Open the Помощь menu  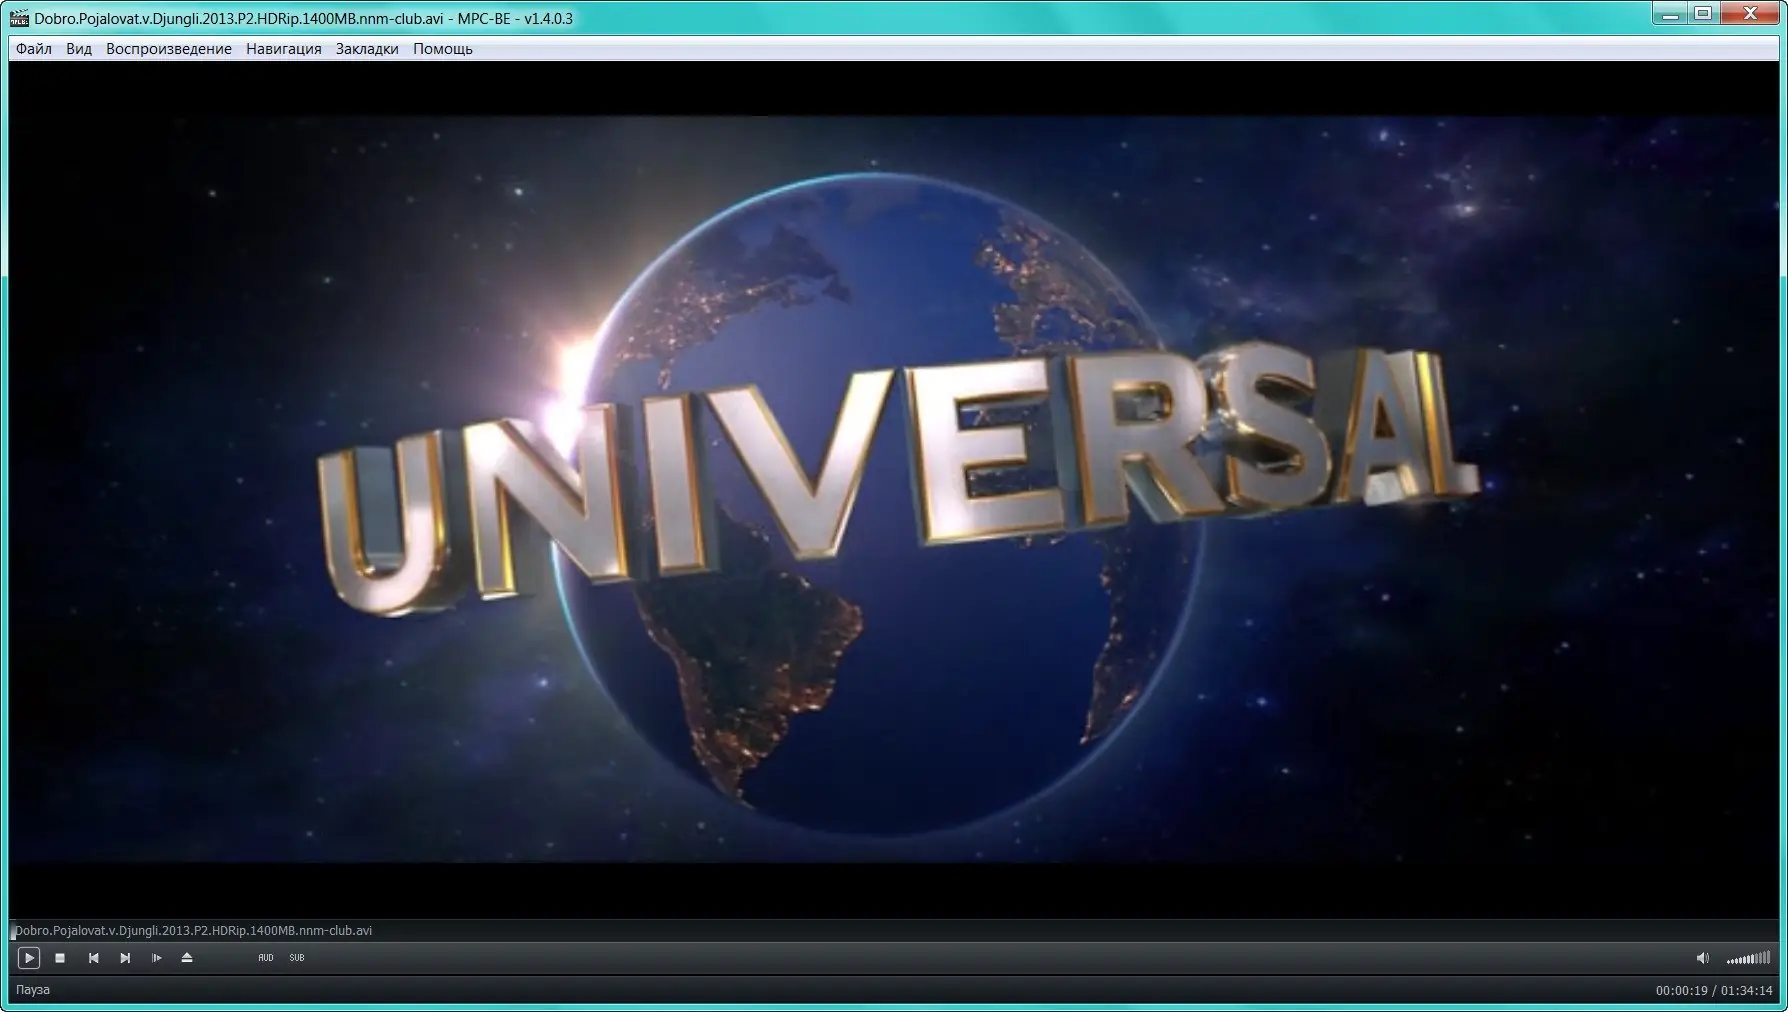[443, 49]
